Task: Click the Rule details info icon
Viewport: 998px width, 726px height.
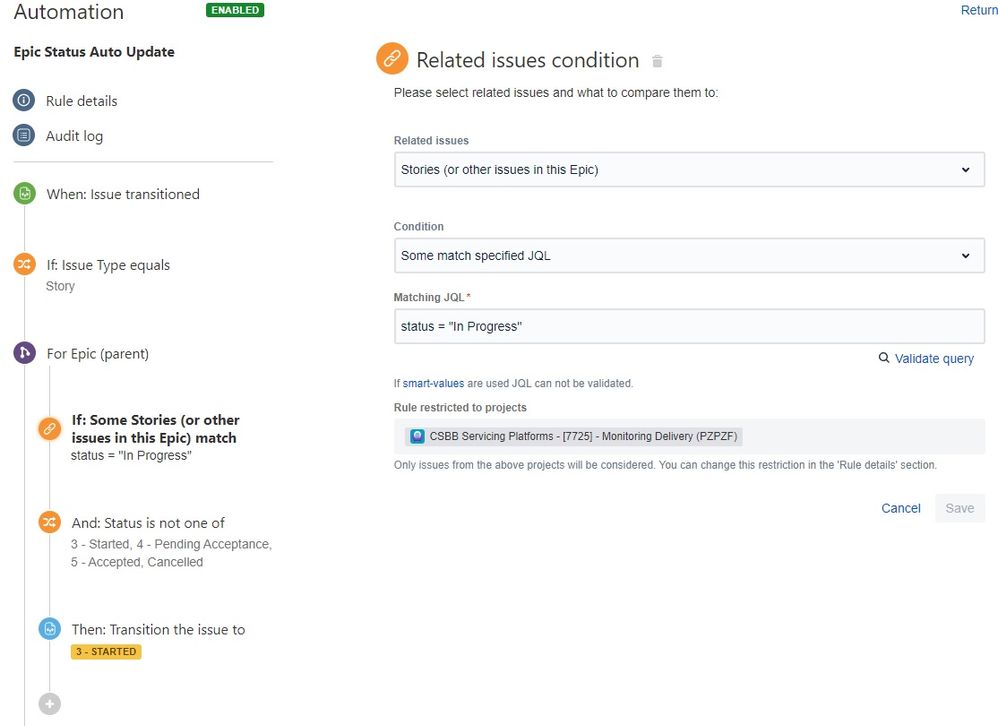Action: coord(24,101)
